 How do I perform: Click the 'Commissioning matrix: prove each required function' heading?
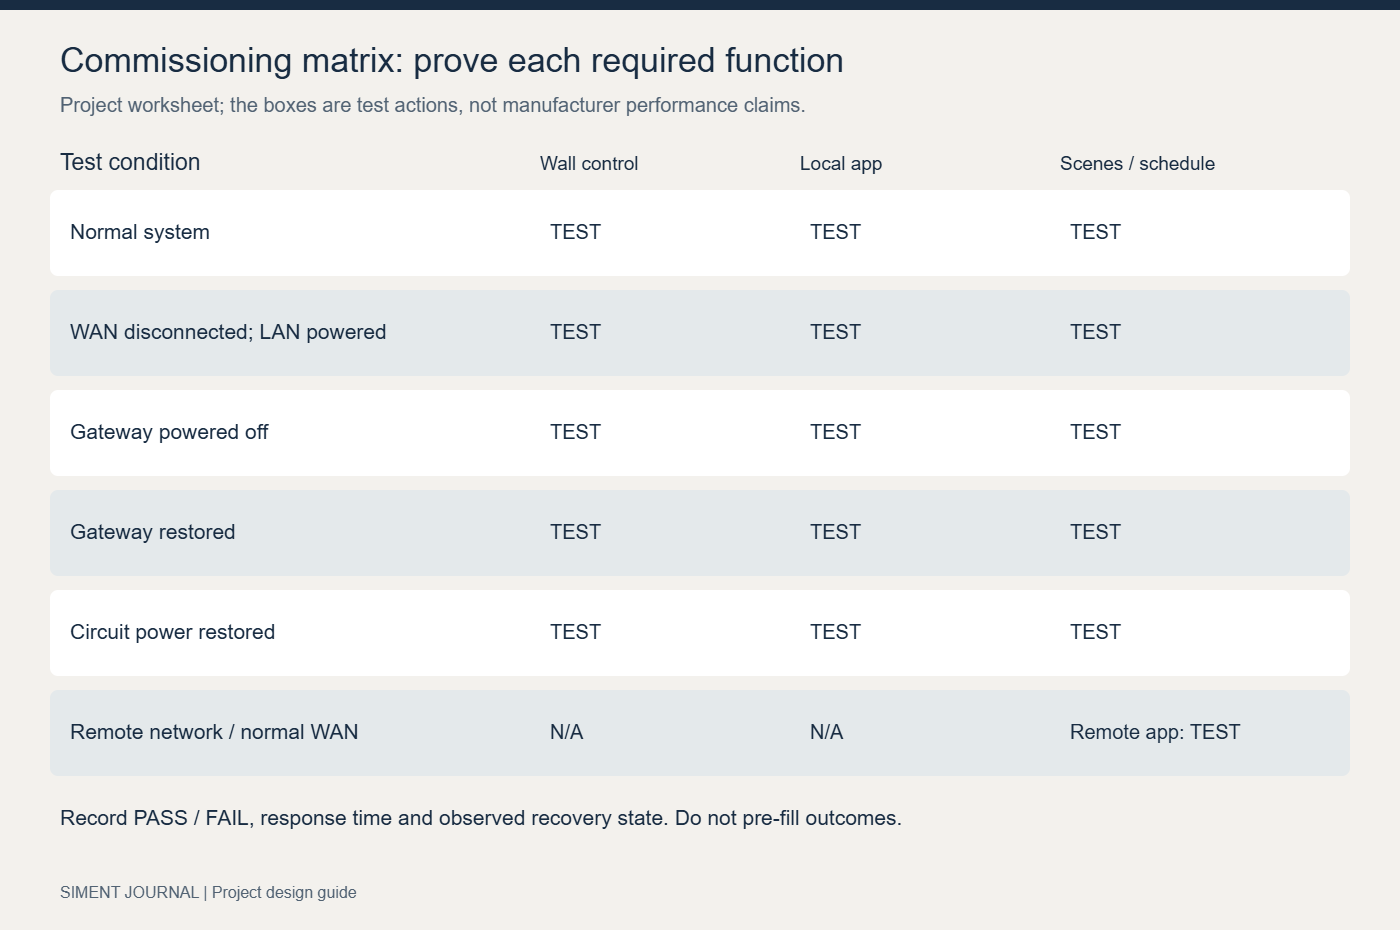pyautogui.click(x=452, y=61)
